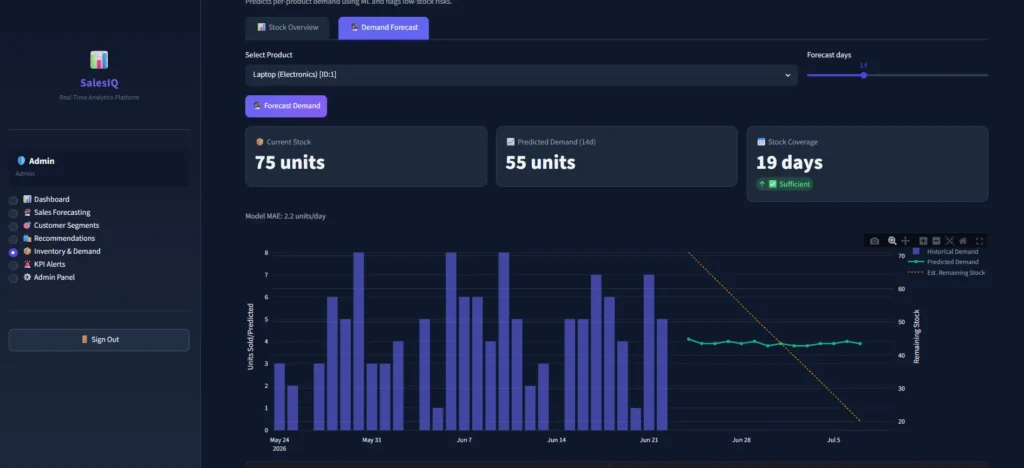This screenshot has width=1024, height=468.
Task: Click the Current Stock package icon
Action: coord(260,142)
